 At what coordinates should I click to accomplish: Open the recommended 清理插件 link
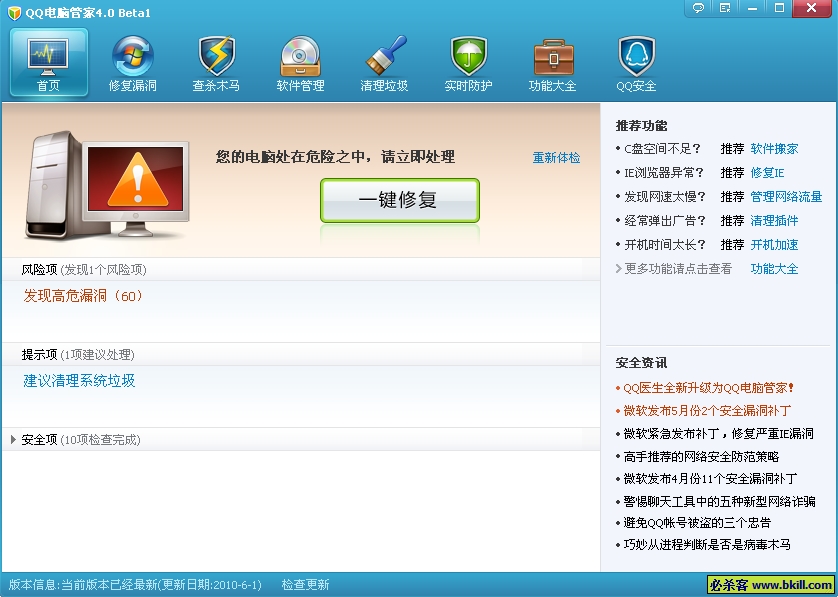pyautogui.click(x=774, y=221)
